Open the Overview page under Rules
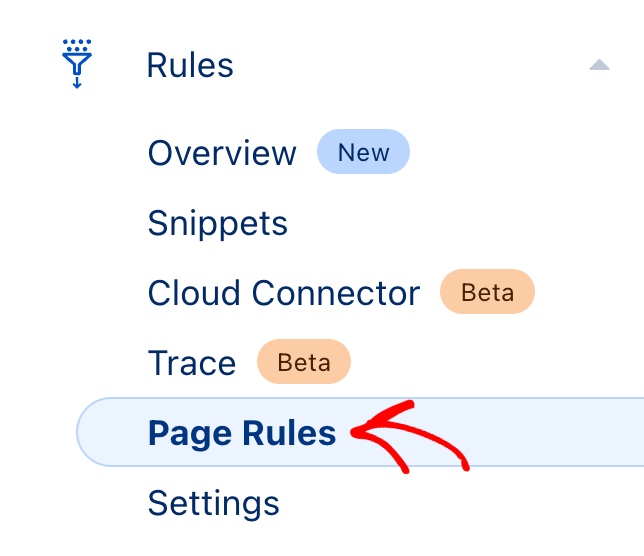Viewport: 644px width, 556px height. pos(222,153)
